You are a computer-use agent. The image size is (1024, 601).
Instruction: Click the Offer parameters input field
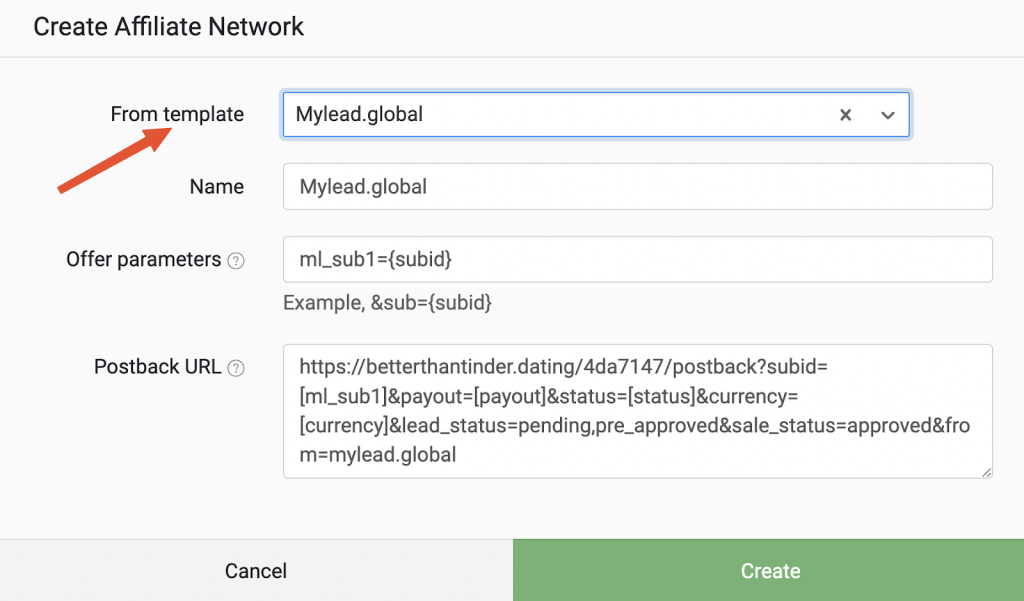click(637, 259)
